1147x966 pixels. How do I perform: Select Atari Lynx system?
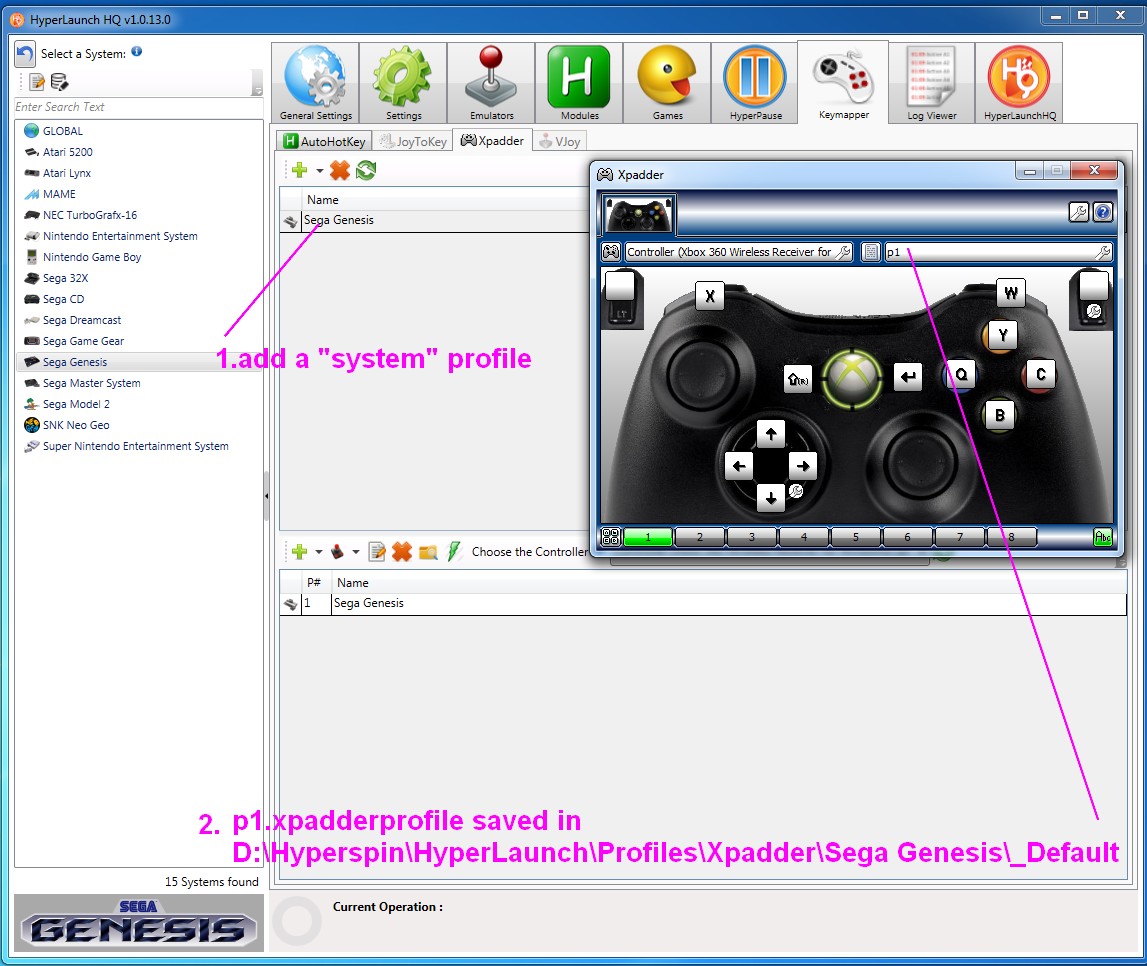click(67, 173)
